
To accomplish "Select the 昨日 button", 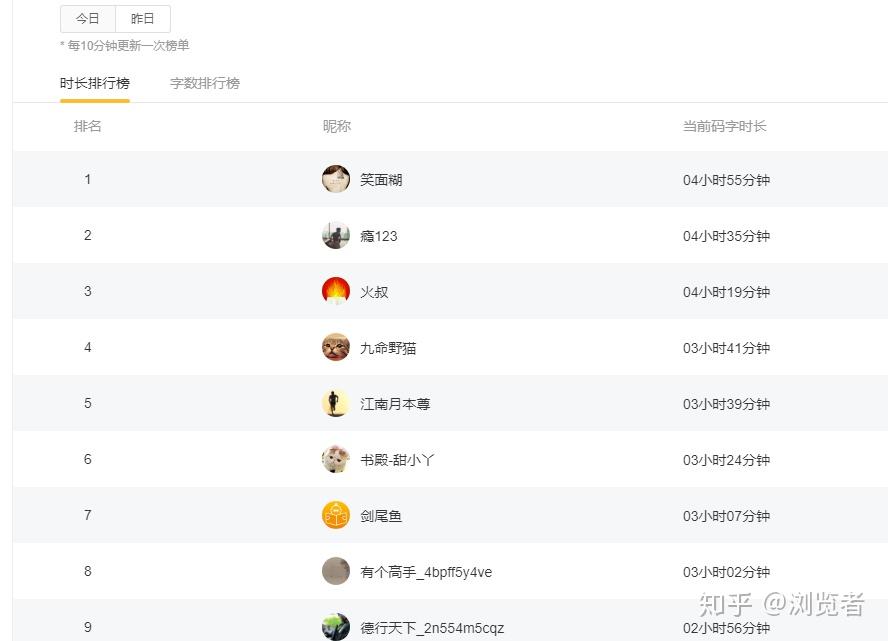I will tap(143, 19).
